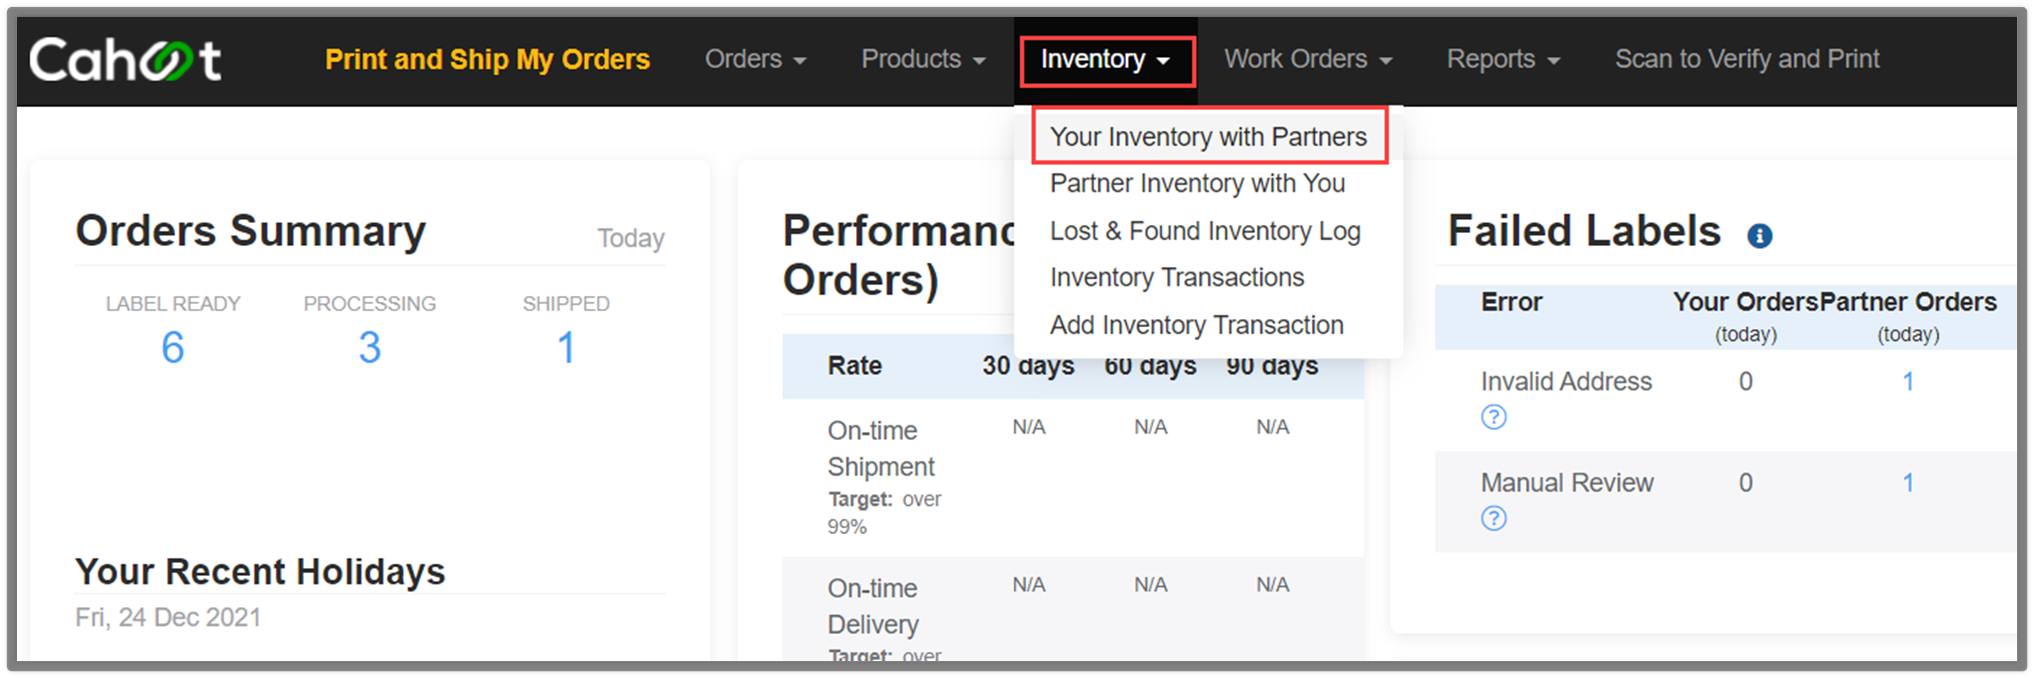Expand the Reports dropdown menu
Viewport: 2034px width, 678px height.
click(x=1503, y=59)
